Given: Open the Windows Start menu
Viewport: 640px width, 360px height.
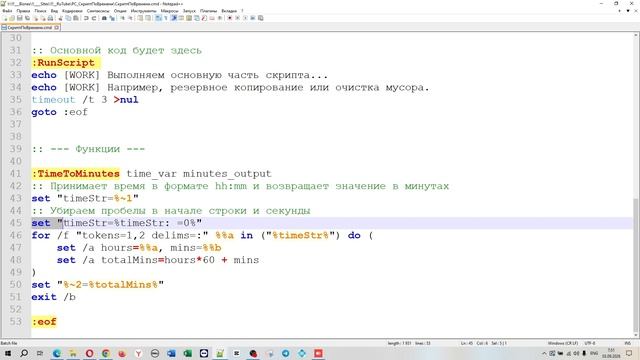Looking at the screenshot, I should (8, 353).
